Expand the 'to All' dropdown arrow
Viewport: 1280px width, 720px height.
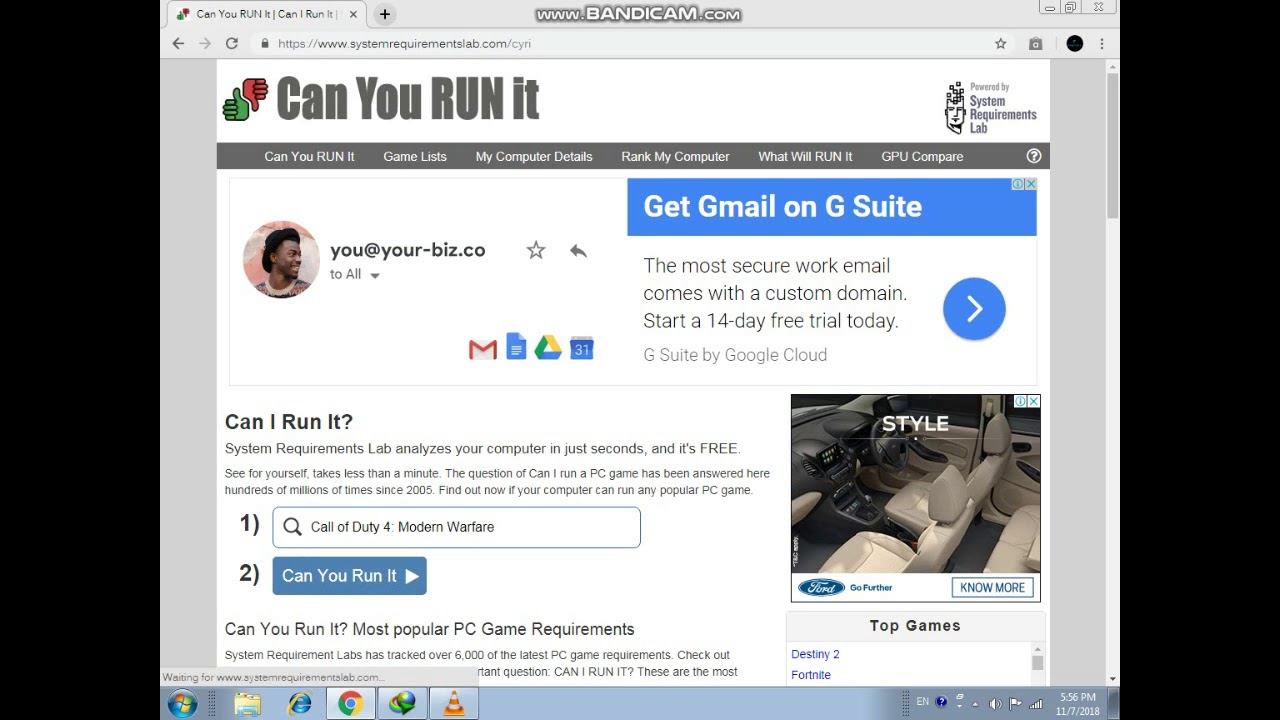click(x=375, y=275)
